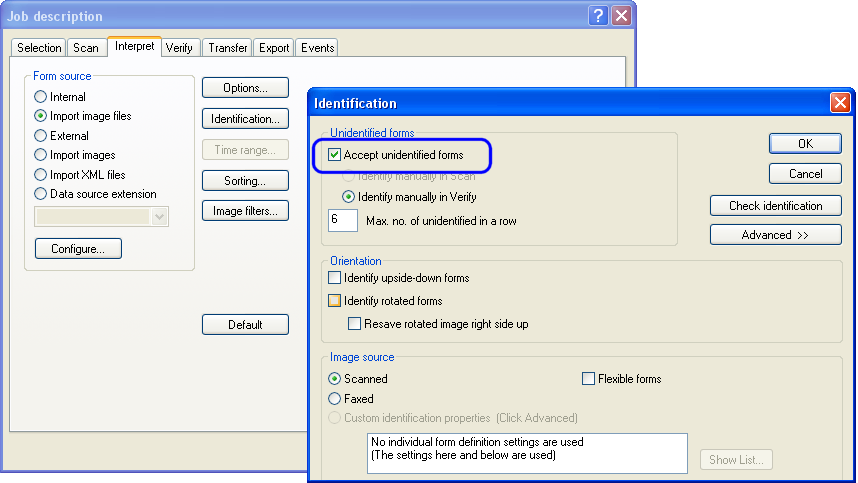Choose Faxed as image source
The width and height of the screenshot is (858, 483).
pyautogui.click(x=335, y=399)
